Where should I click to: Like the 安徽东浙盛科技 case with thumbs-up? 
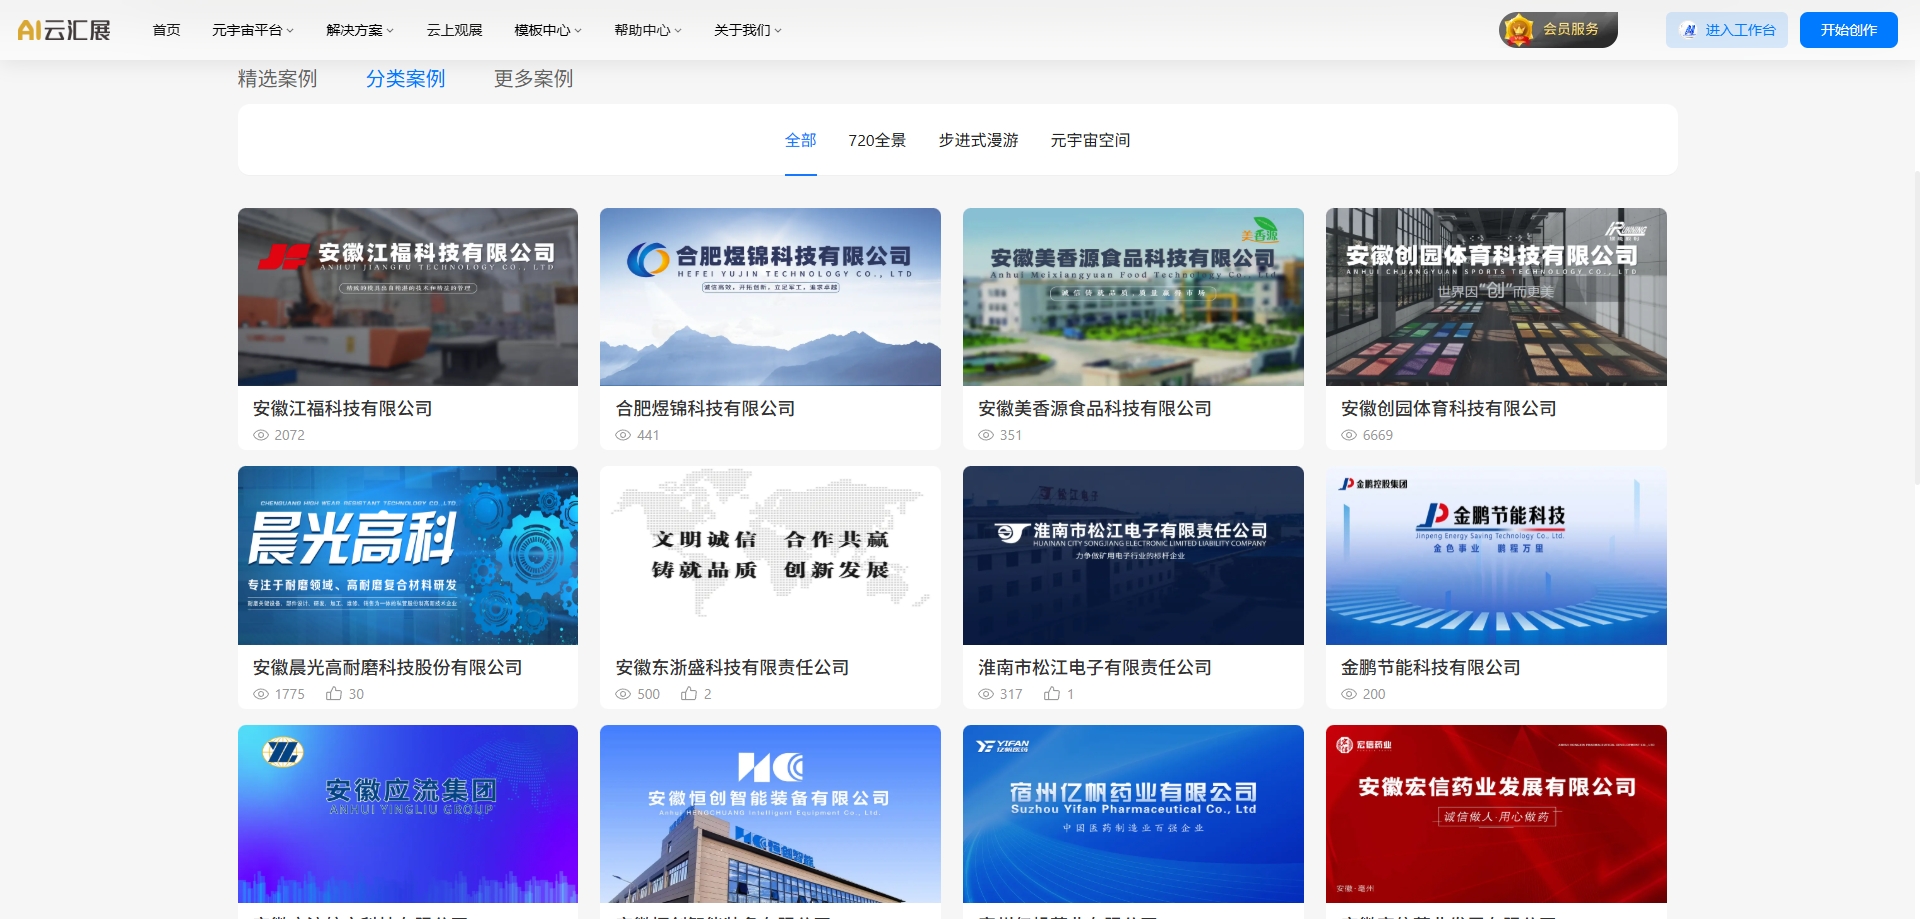689,694
